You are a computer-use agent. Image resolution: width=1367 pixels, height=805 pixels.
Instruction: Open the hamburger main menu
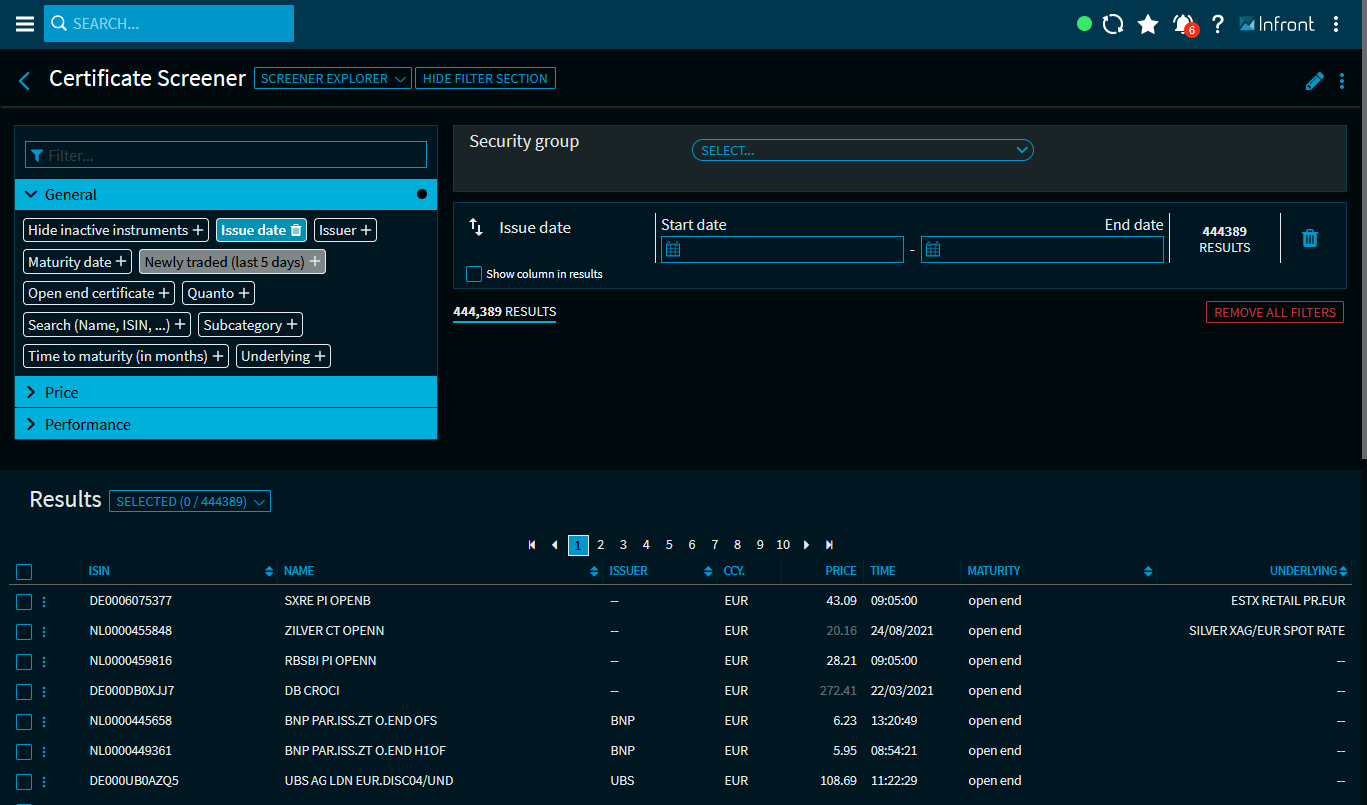[24, 24]
